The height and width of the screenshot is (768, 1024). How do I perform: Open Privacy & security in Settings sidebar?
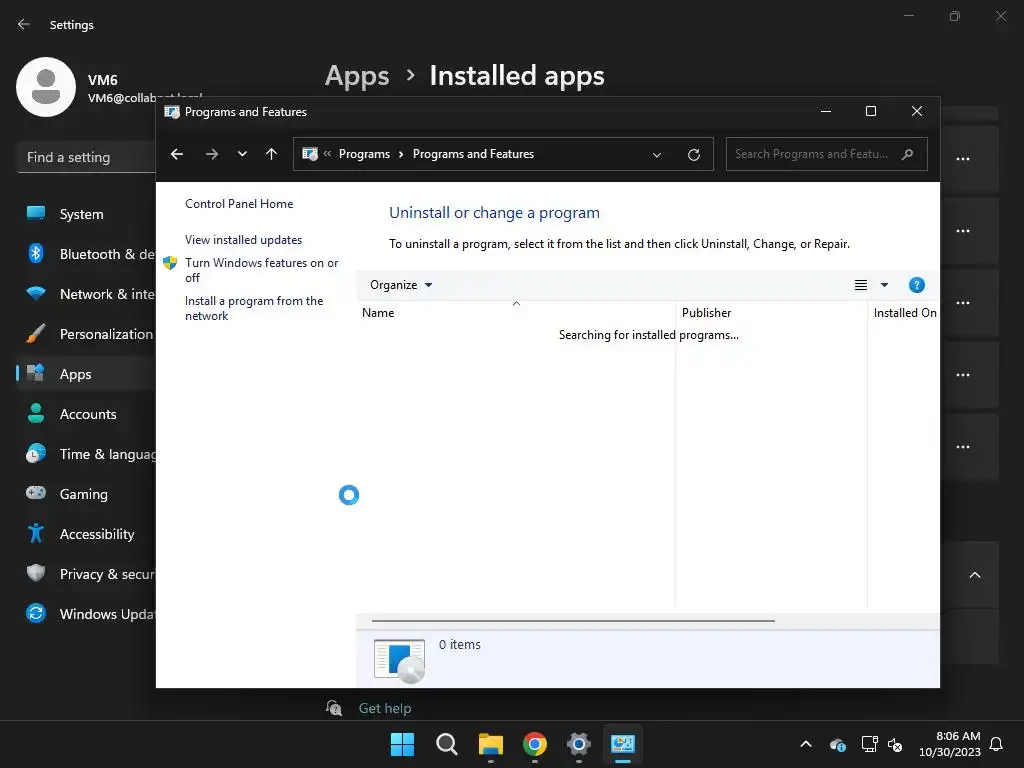pos(86,574)
